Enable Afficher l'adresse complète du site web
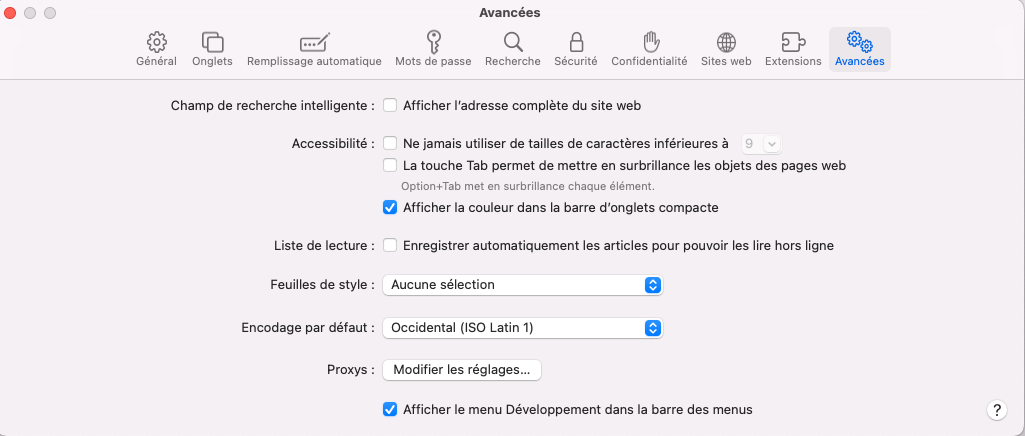Image resolution: width=1025 pixels, height=436 pixels. (x=391, y=105)
